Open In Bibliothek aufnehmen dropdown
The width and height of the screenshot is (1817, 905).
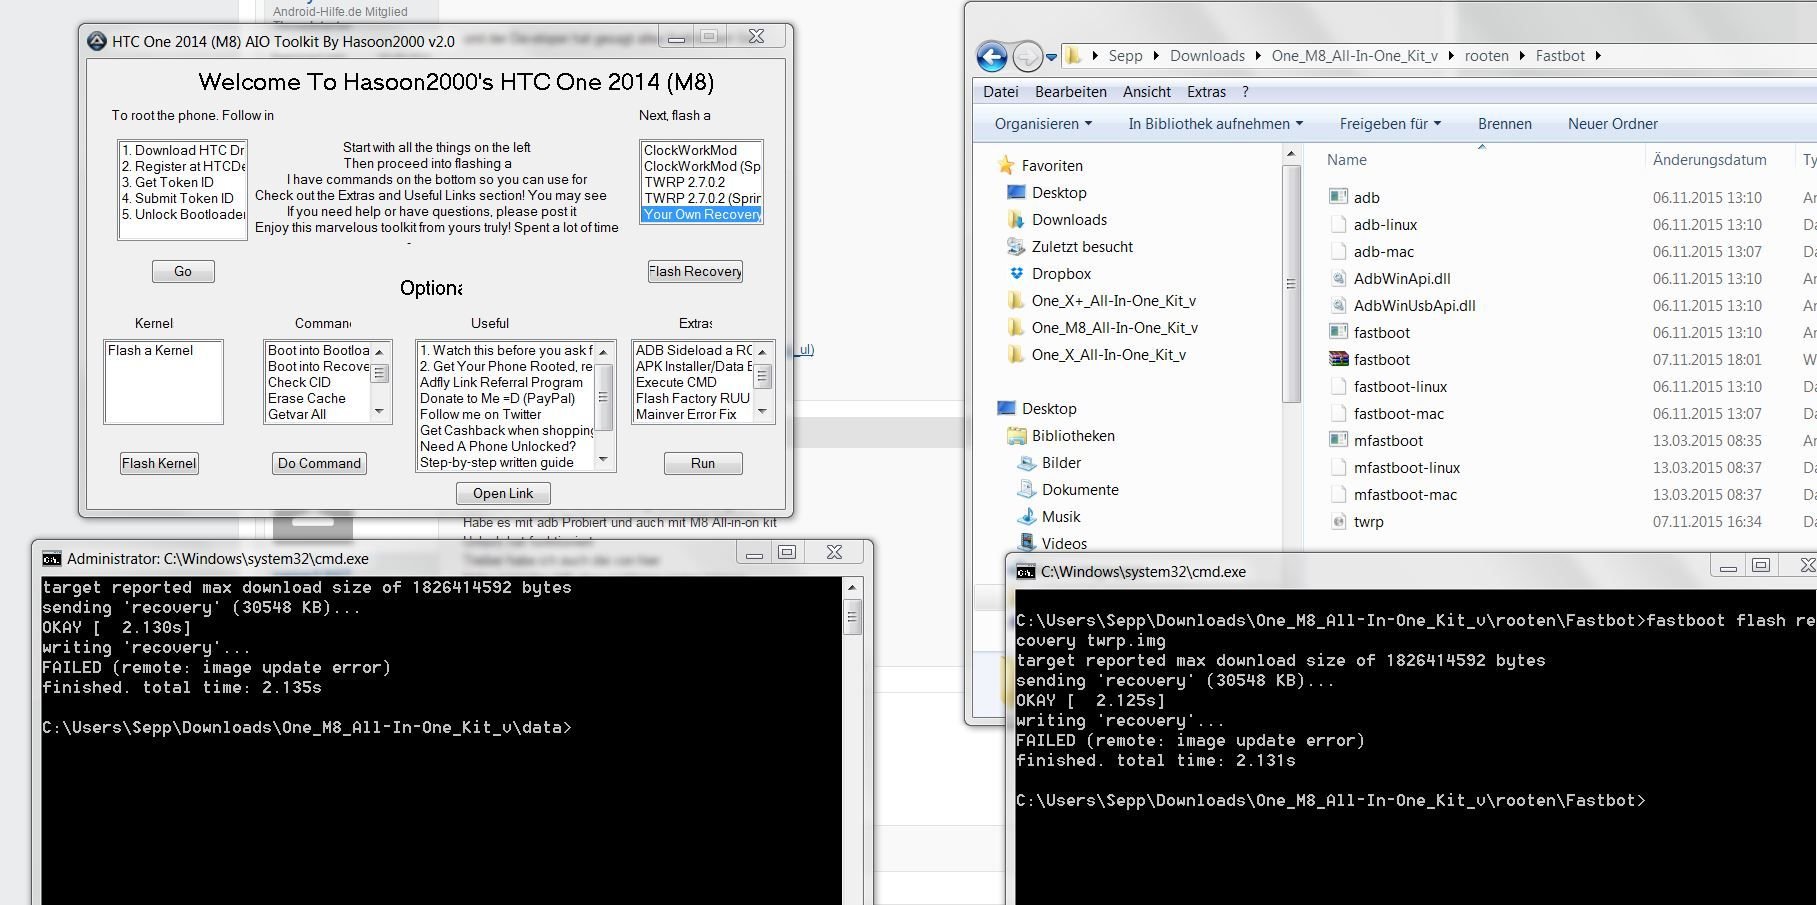tap(1216, 124)
